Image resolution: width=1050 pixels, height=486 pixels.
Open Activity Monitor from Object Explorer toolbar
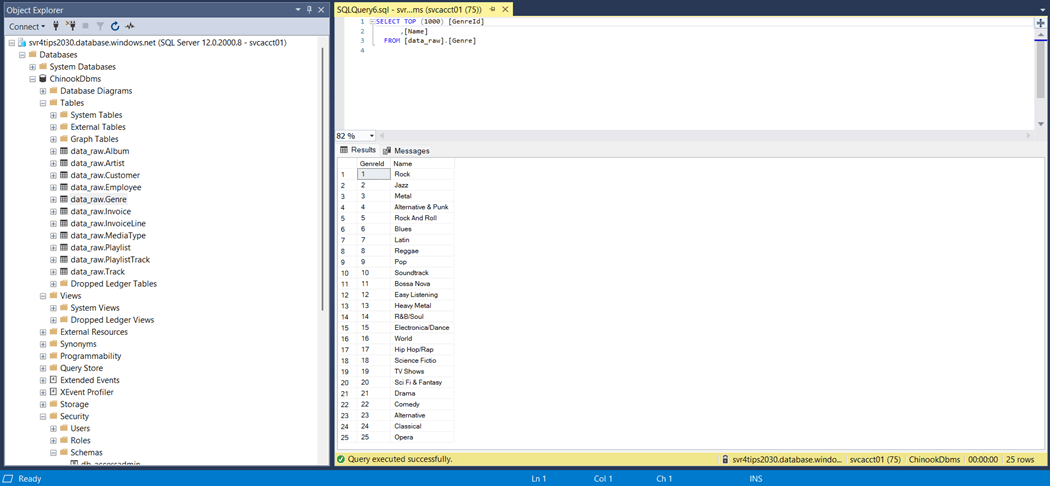pos(130,26)
